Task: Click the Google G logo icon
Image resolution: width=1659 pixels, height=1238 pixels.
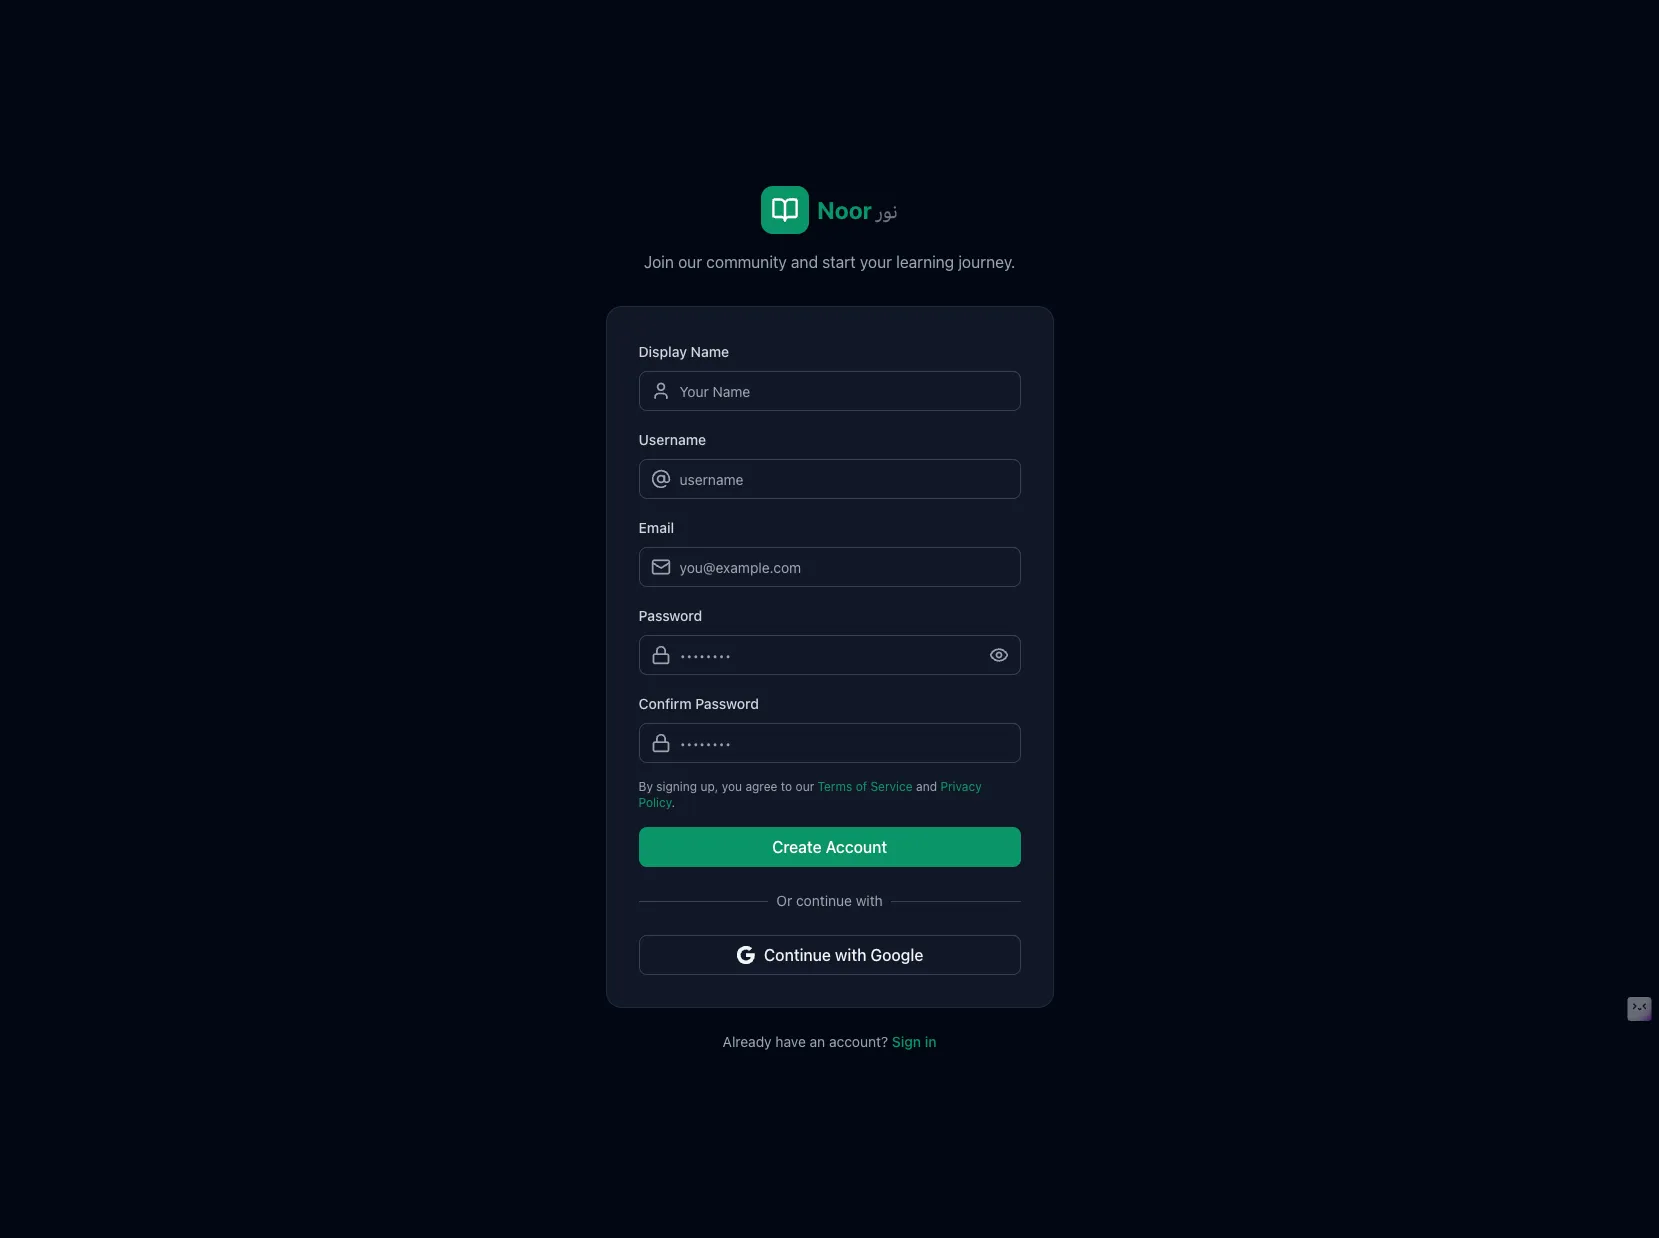Action: (746, 955)
